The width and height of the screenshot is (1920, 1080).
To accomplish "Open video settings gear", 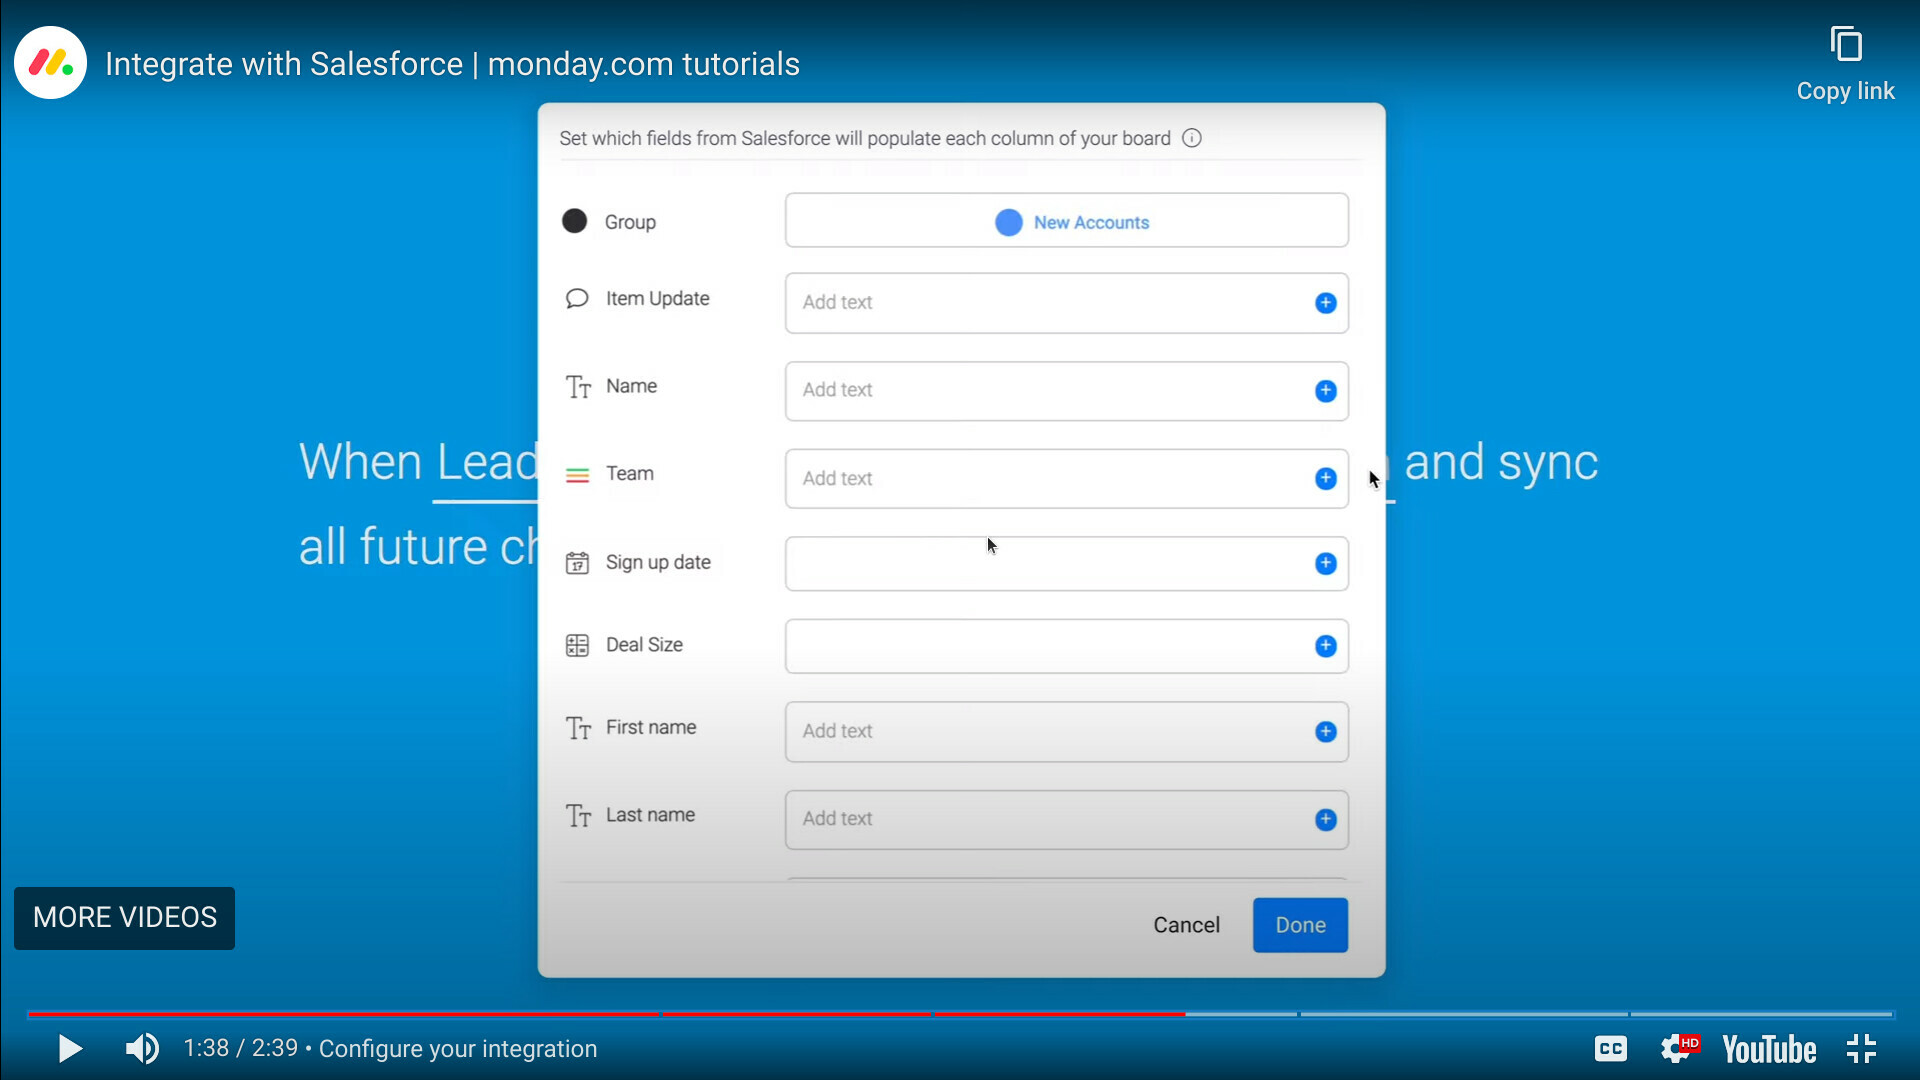I will [1679, 1048].
